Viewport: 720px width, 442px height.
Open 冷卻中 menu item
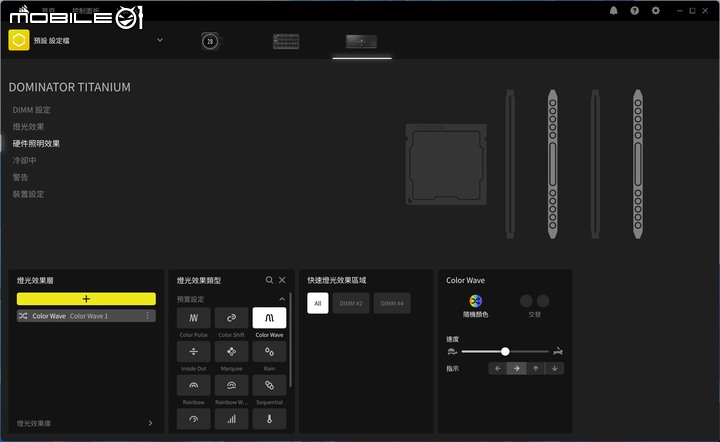click(24, 160)
